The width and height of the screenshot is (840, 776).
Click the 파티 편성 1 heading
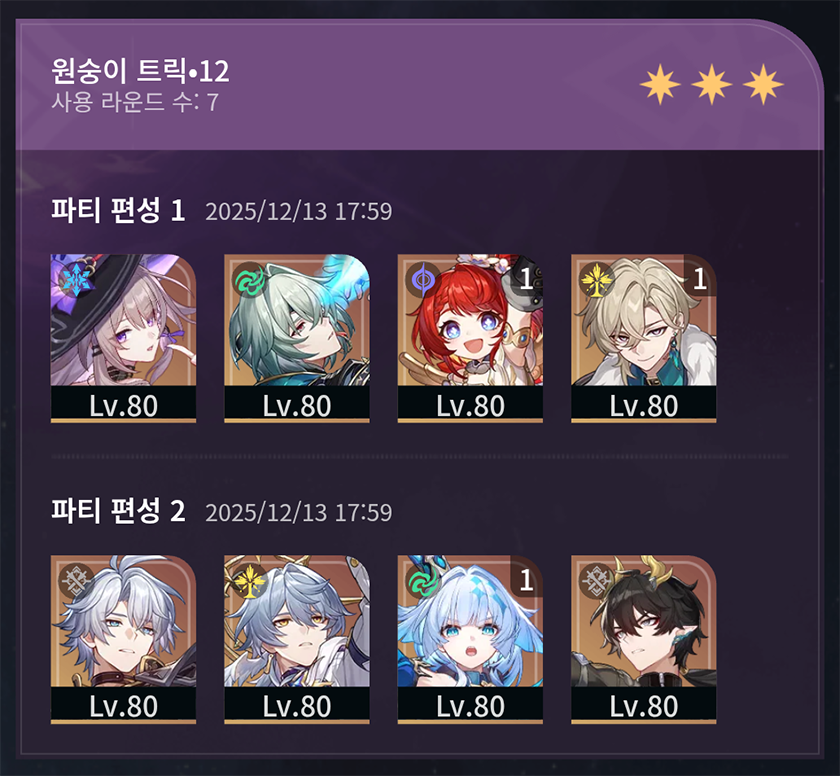[x=118, y=210]
